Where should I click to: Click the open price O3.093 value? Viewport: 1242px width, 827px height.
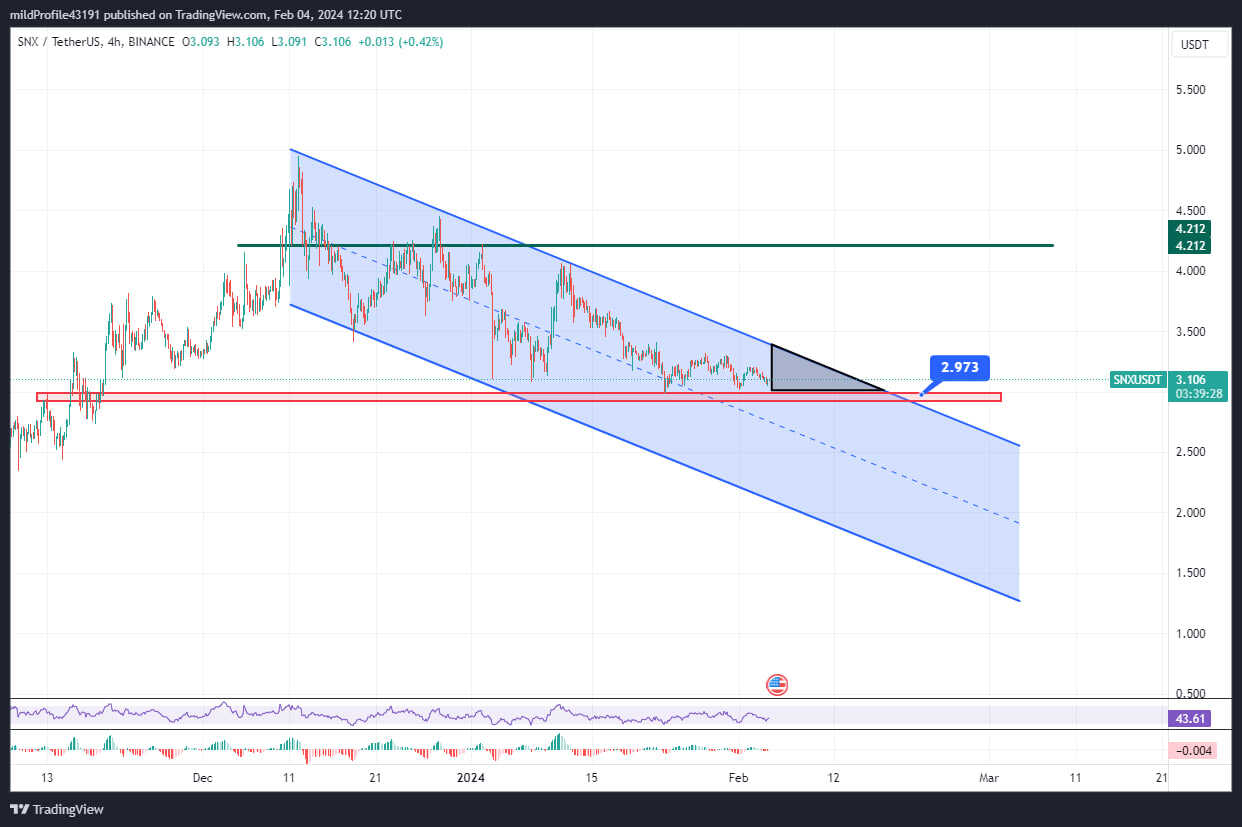pos(201,42)
